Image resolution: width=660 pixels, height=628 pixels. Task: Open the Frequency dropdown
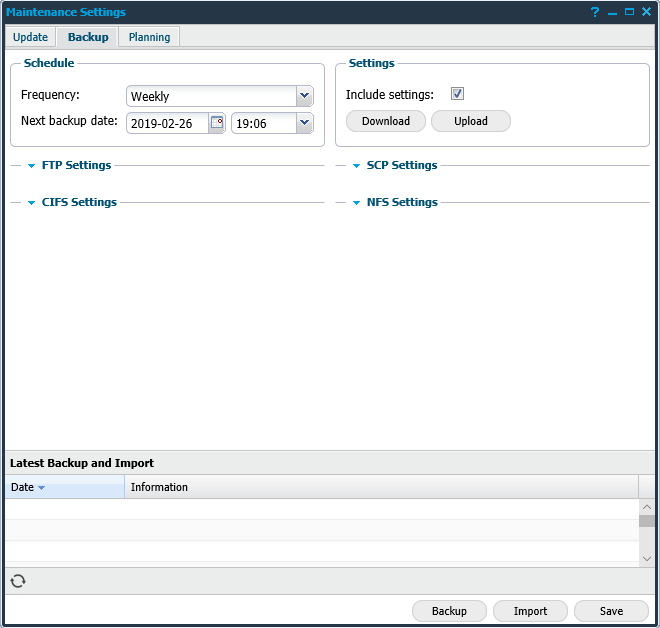tap(304, 96)
